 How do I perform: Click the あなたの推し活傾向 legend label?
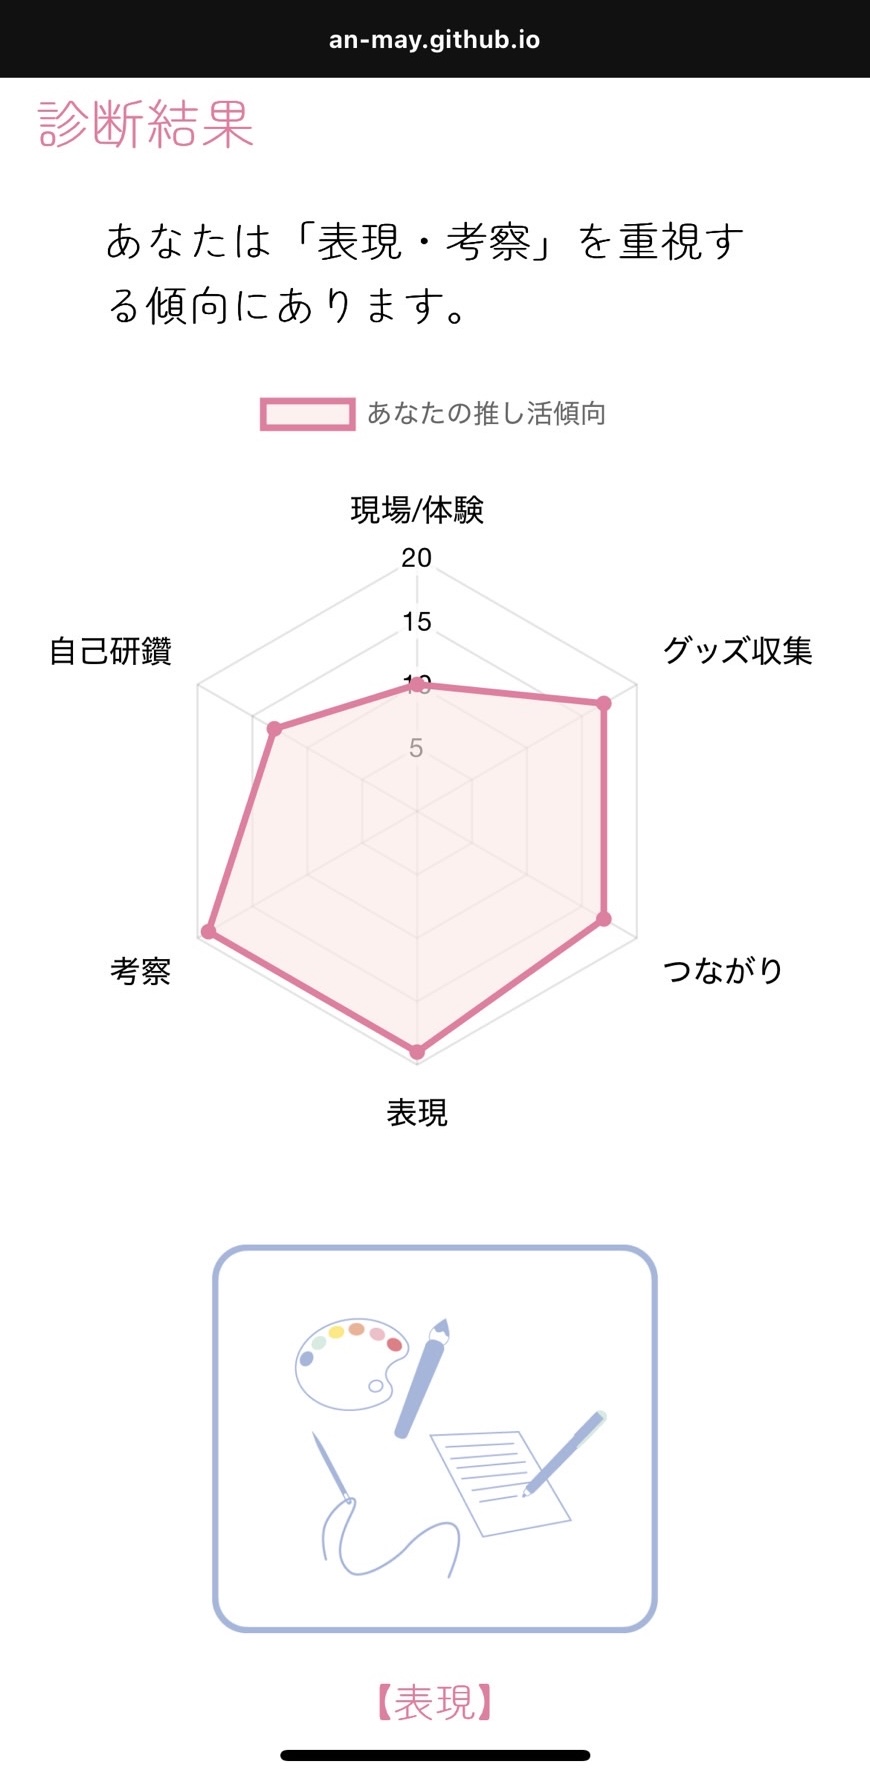click(x=486, y=414)
